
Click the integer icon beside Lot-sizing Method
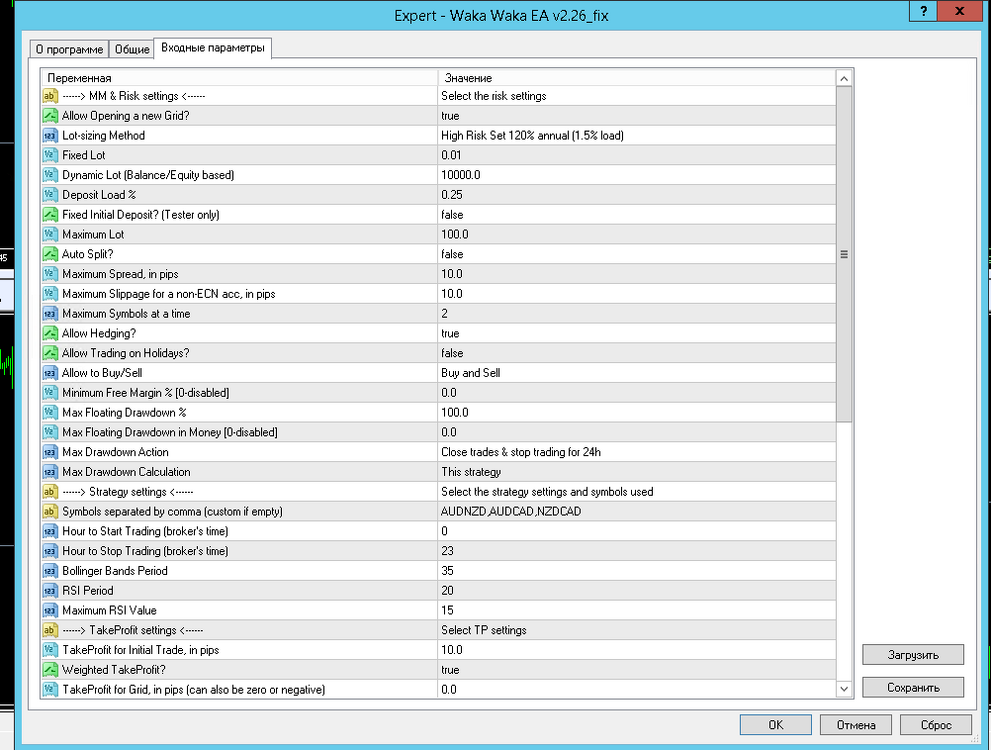click(x=50, y=135)
